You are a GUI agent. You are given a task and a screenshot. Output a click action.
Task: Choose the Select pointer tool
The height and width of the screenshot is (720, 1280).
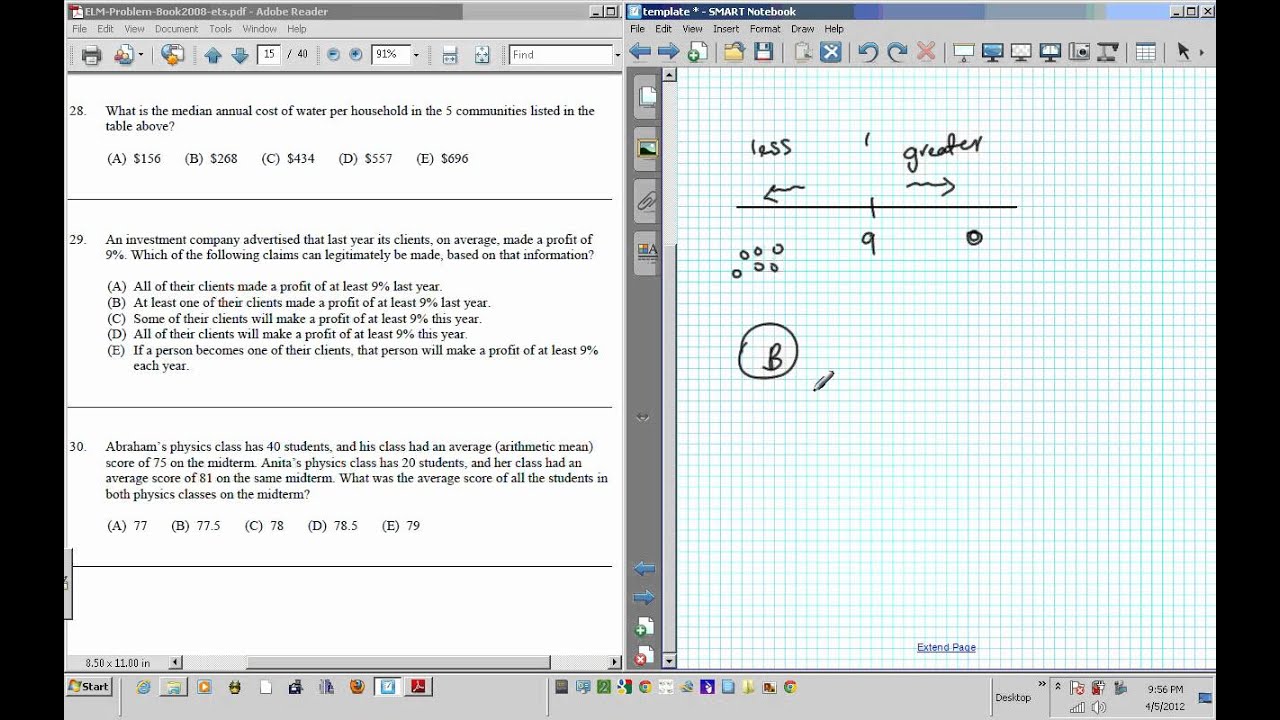click(x=1184, y=52)
